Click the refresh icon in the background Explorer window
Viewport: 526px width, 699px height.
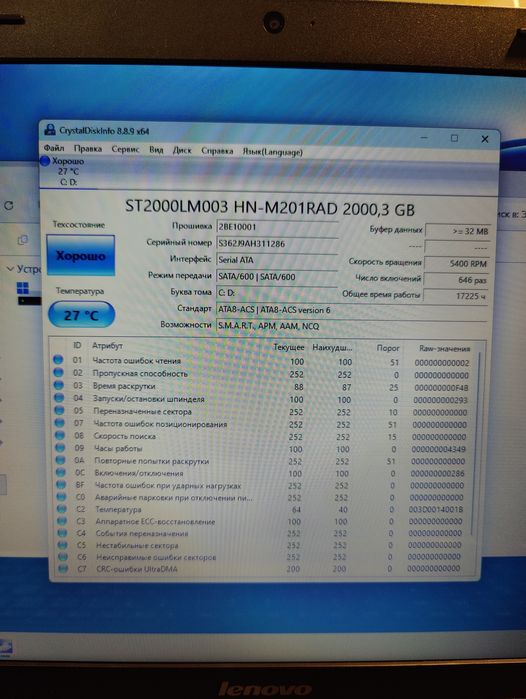[x=8, y=206]
